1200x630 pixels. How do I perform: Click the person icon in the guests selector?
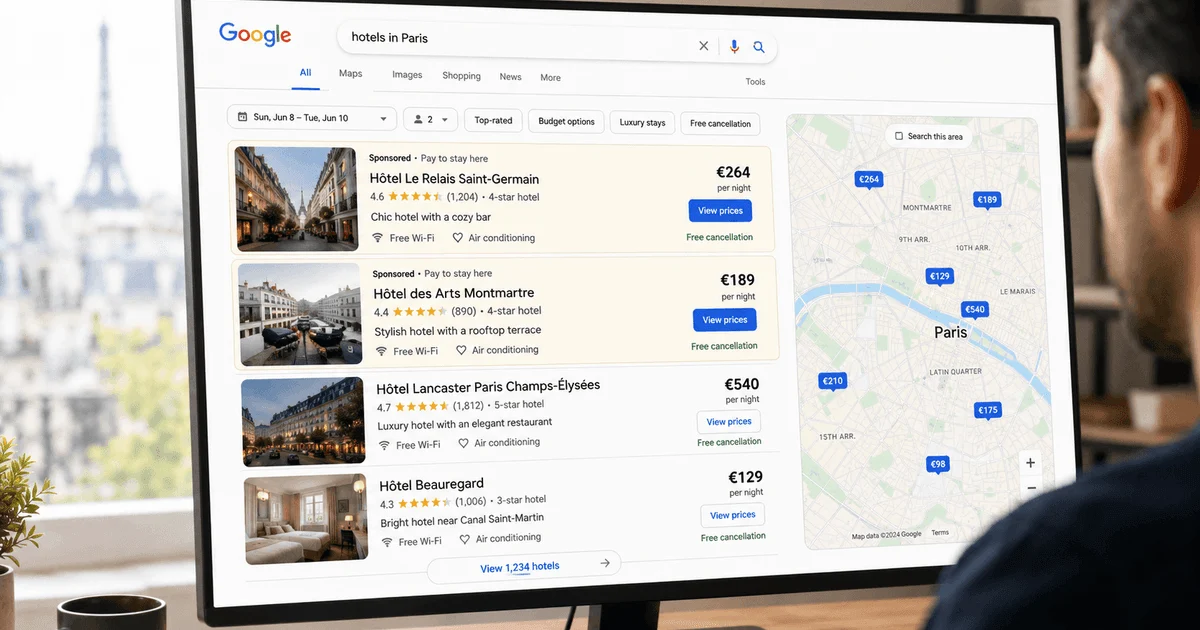[417, 119]
